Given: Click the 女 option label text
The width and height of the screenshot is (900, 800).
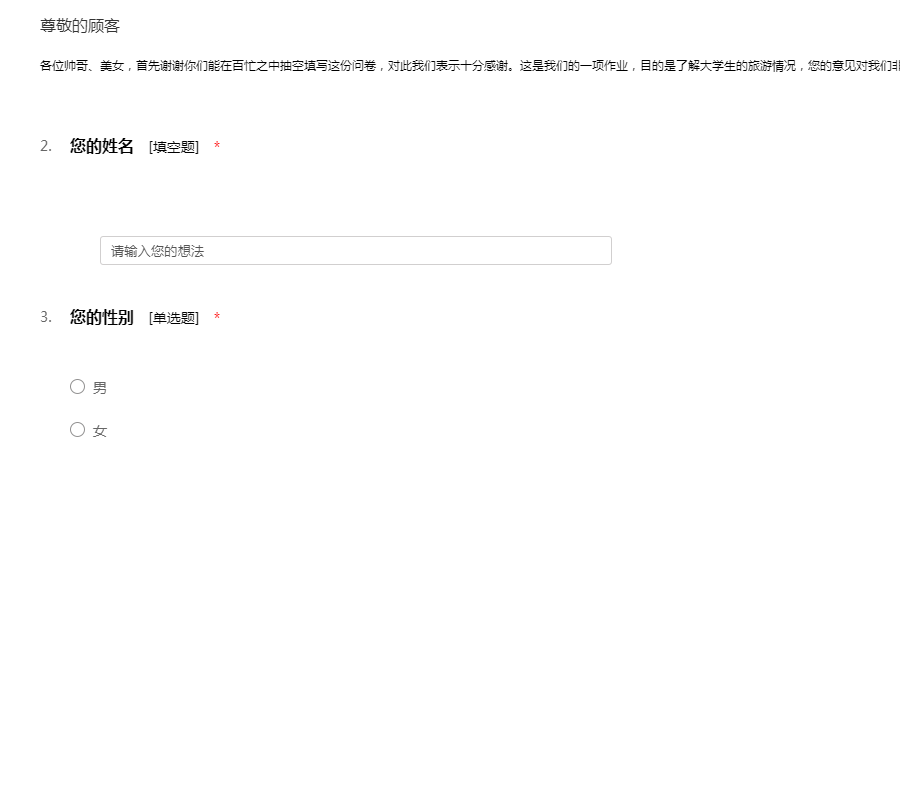Looking at the screenshot, I should pyautogui.click(x=100, y=431).
